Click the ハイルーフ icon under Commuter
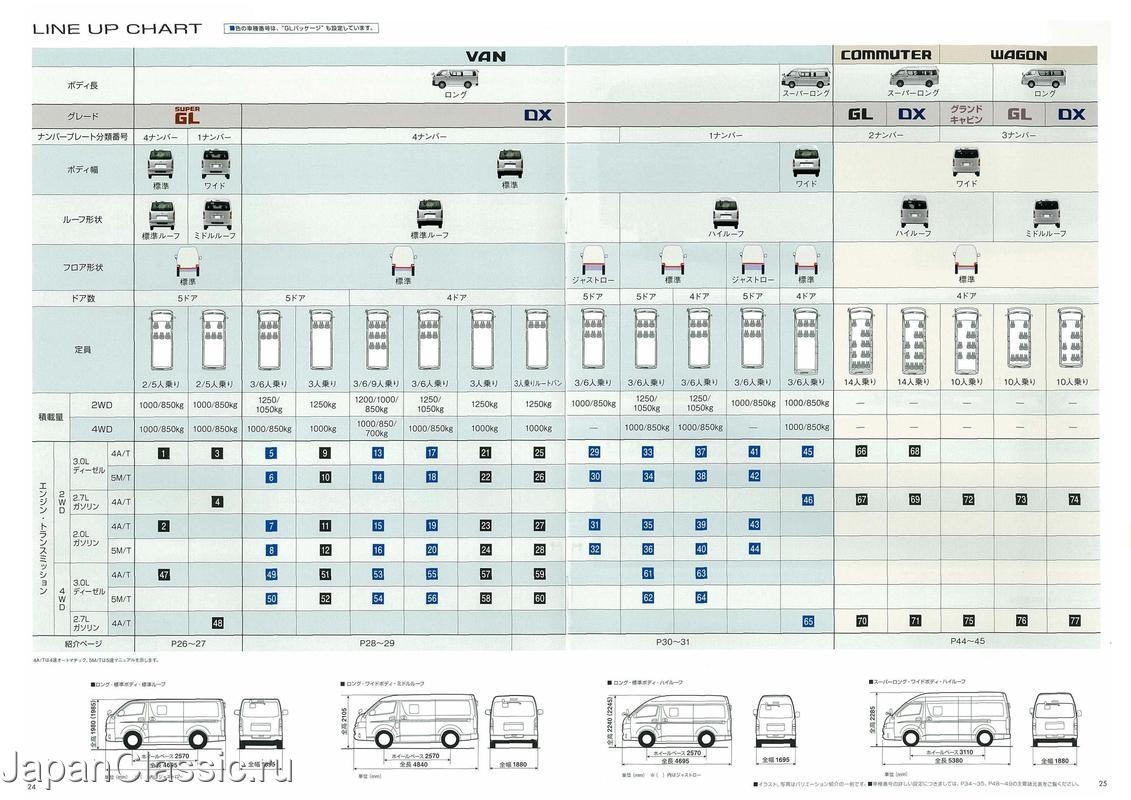This screenshot has height=800, width=1131. 913,214
